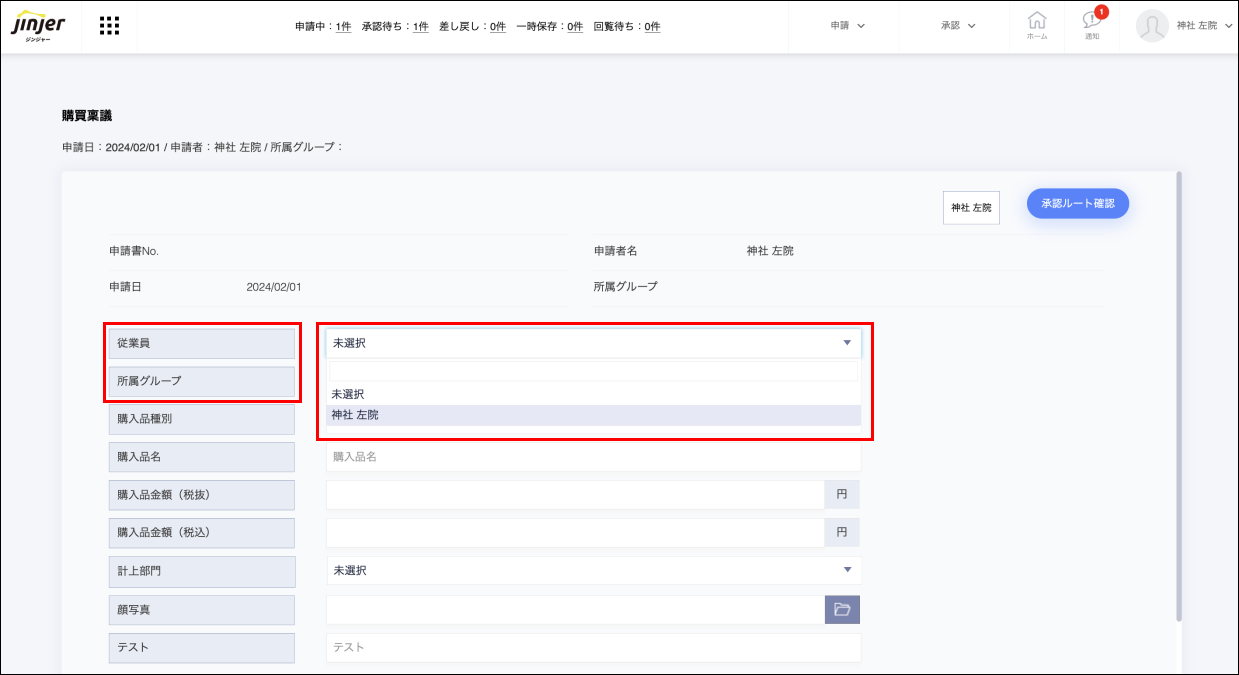Open the 計上部門 未選択 dropdown
The height and width of the screenshot is (675, 1239).
click(593, 571)
